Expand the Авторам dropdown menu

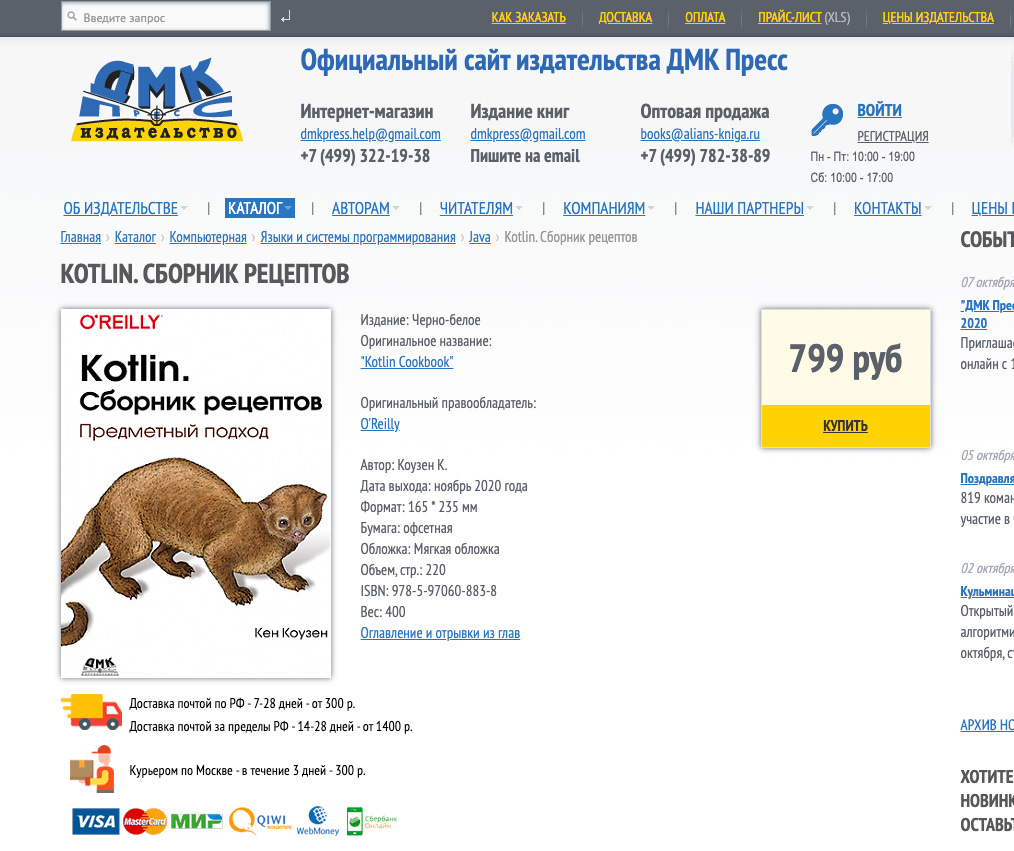tap(365, 208)
